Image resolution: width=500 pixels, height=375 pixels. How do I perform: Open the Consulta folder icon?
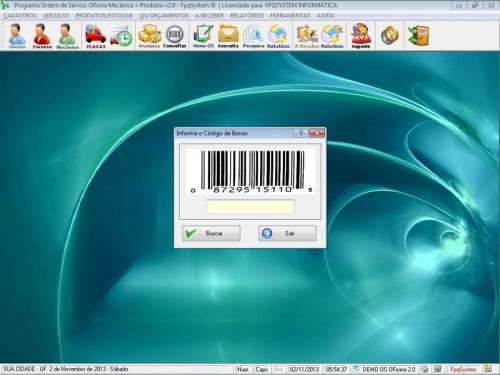228,36
